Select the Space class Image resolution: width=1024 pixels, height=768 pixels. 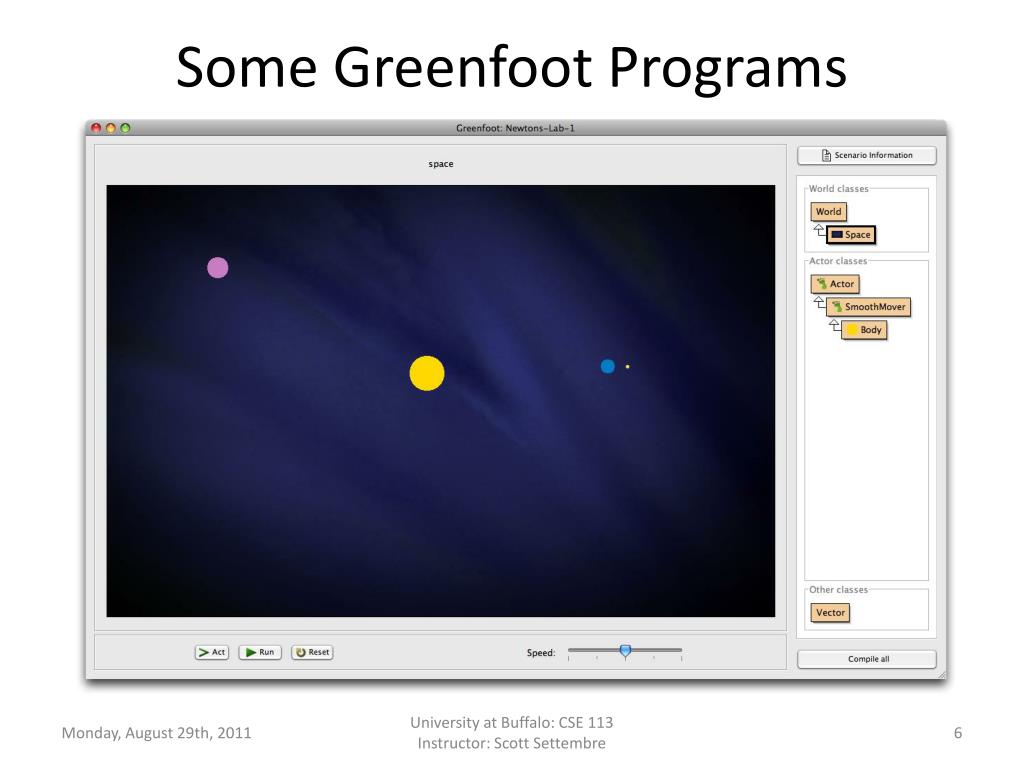851,234
